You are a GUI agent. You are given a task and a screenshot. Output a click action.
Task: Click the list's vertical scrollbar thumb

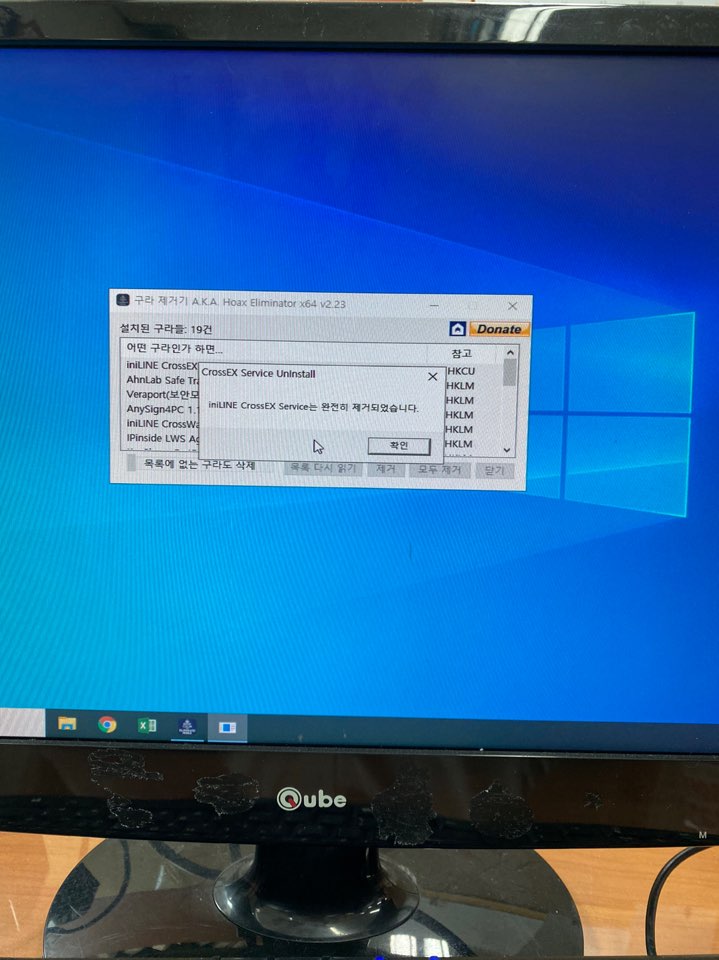509,373
